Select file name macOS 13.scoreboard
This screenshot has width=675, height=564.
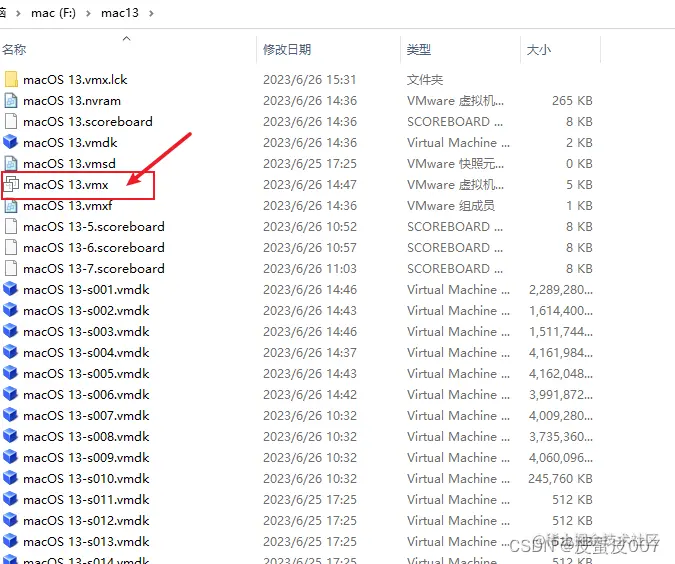coord(88,121)
